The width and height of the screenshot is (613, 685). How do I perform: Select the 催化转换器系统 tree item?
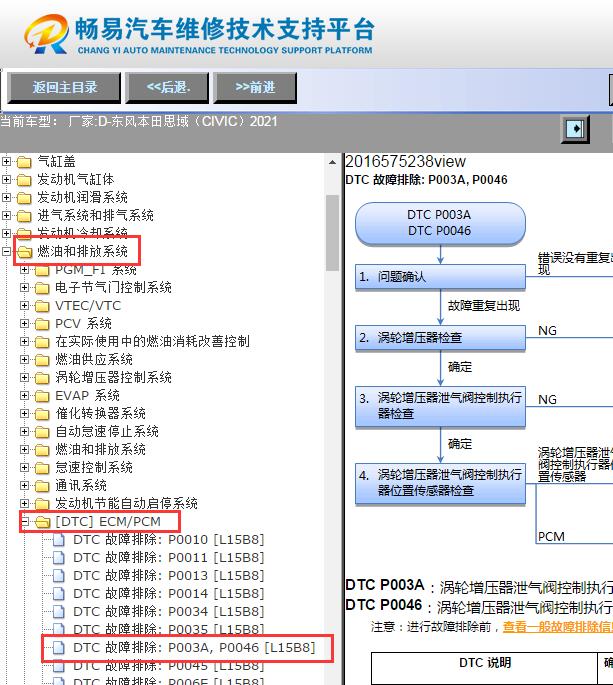(100, 413)
